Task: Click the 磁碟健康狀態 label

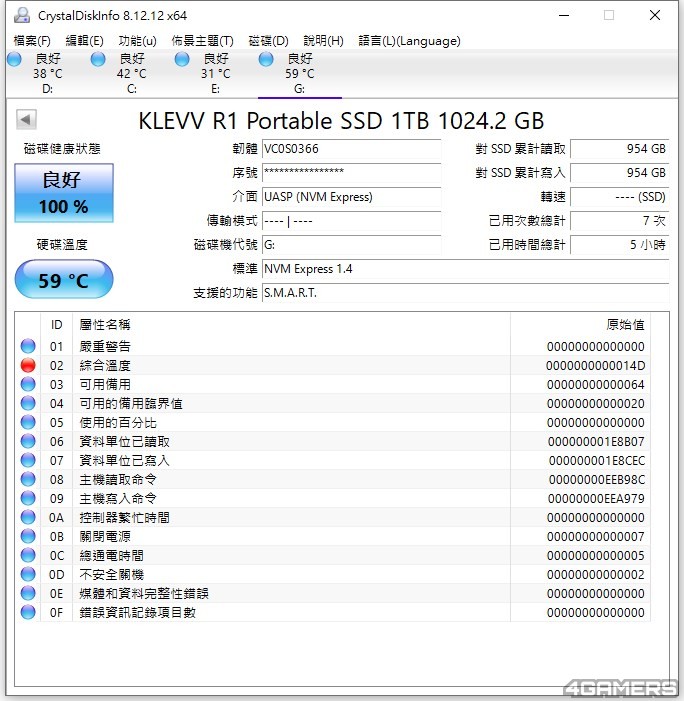Action: click(62, 149)
